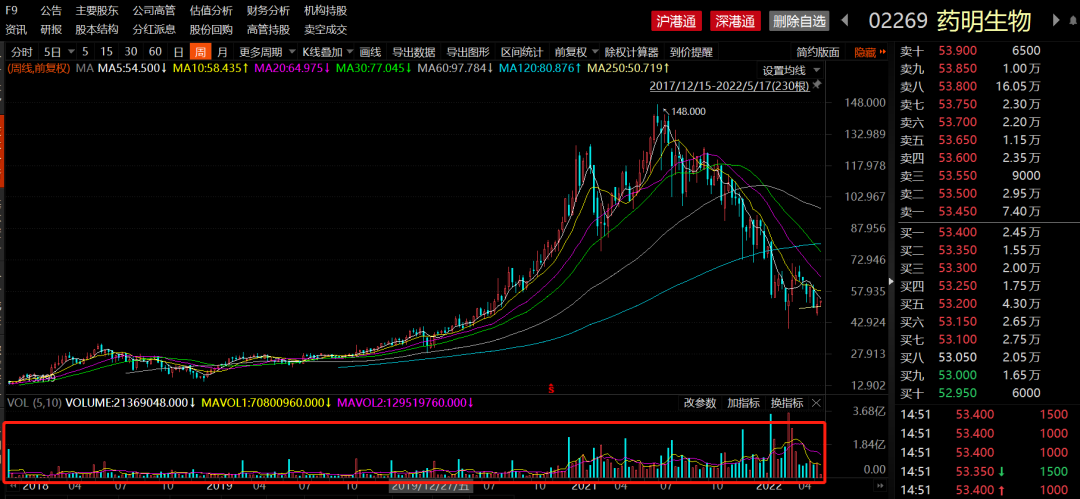Switch to the 日 daily K-line
The width and height of the screenshot is (1080, 499).
tap(178, 52)
